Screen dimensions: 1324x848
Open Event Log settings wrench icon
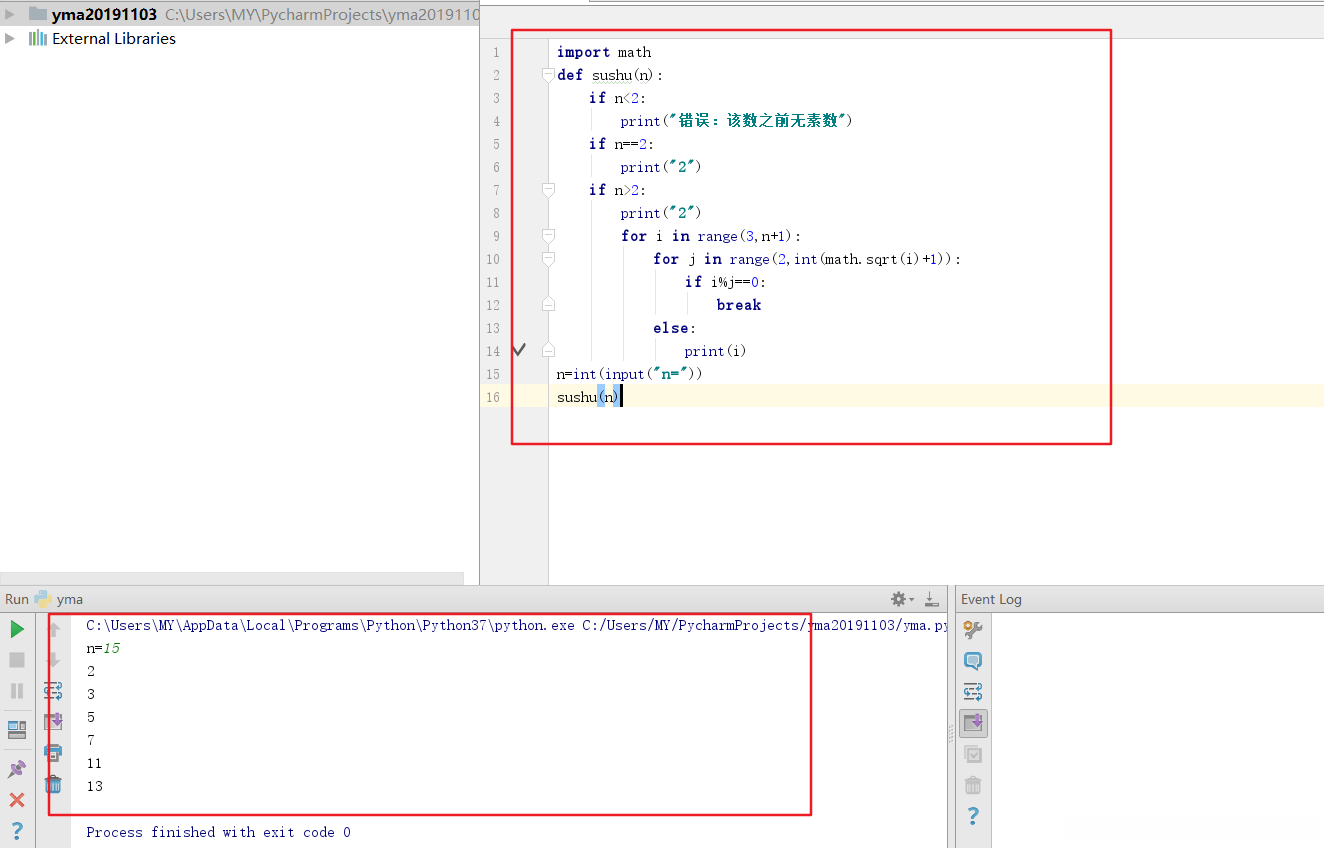(972, 629)
